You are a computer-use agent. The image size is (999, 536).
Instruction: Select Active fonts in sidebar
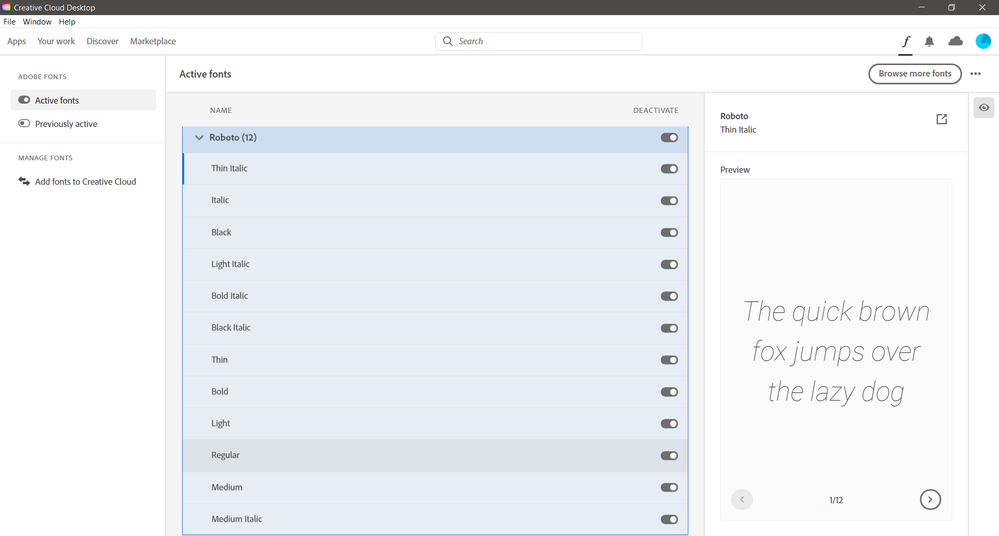click(83, 100)
